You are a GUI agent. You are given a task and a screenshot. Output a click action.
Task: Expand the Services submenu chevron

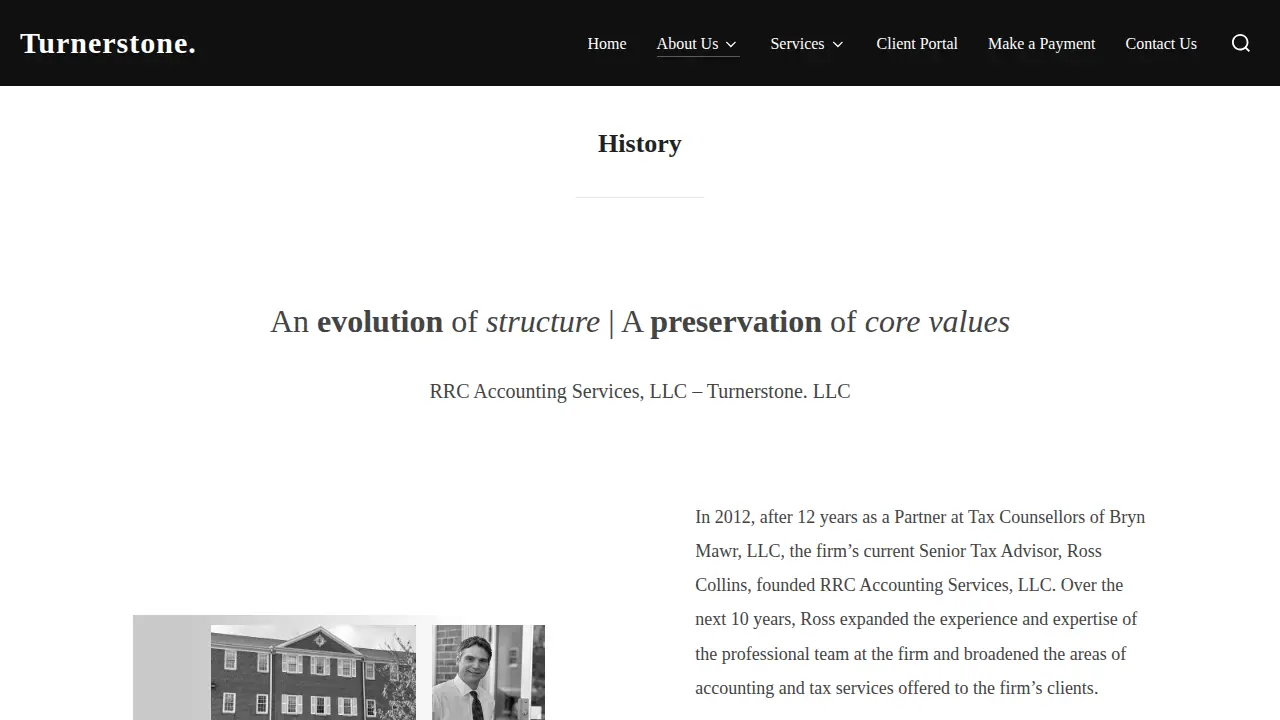click(x=838, y=44)
